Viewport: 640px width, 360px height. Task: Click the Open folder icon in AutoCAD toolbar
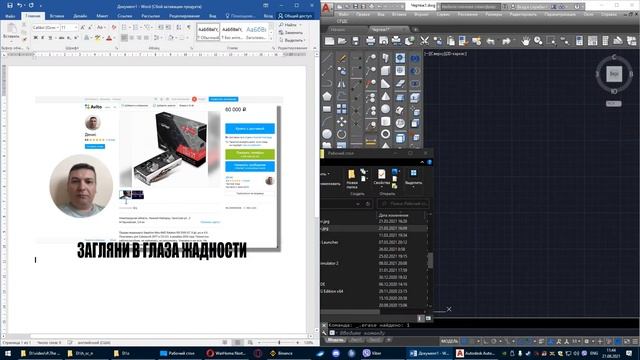[x=342, y=41]
